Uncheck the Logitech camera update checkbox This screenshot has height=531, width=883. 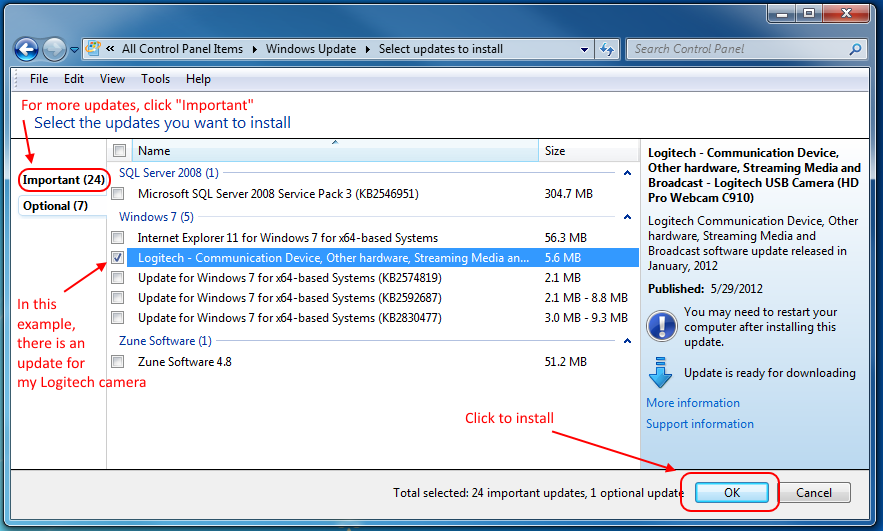(x=118, y=258)
